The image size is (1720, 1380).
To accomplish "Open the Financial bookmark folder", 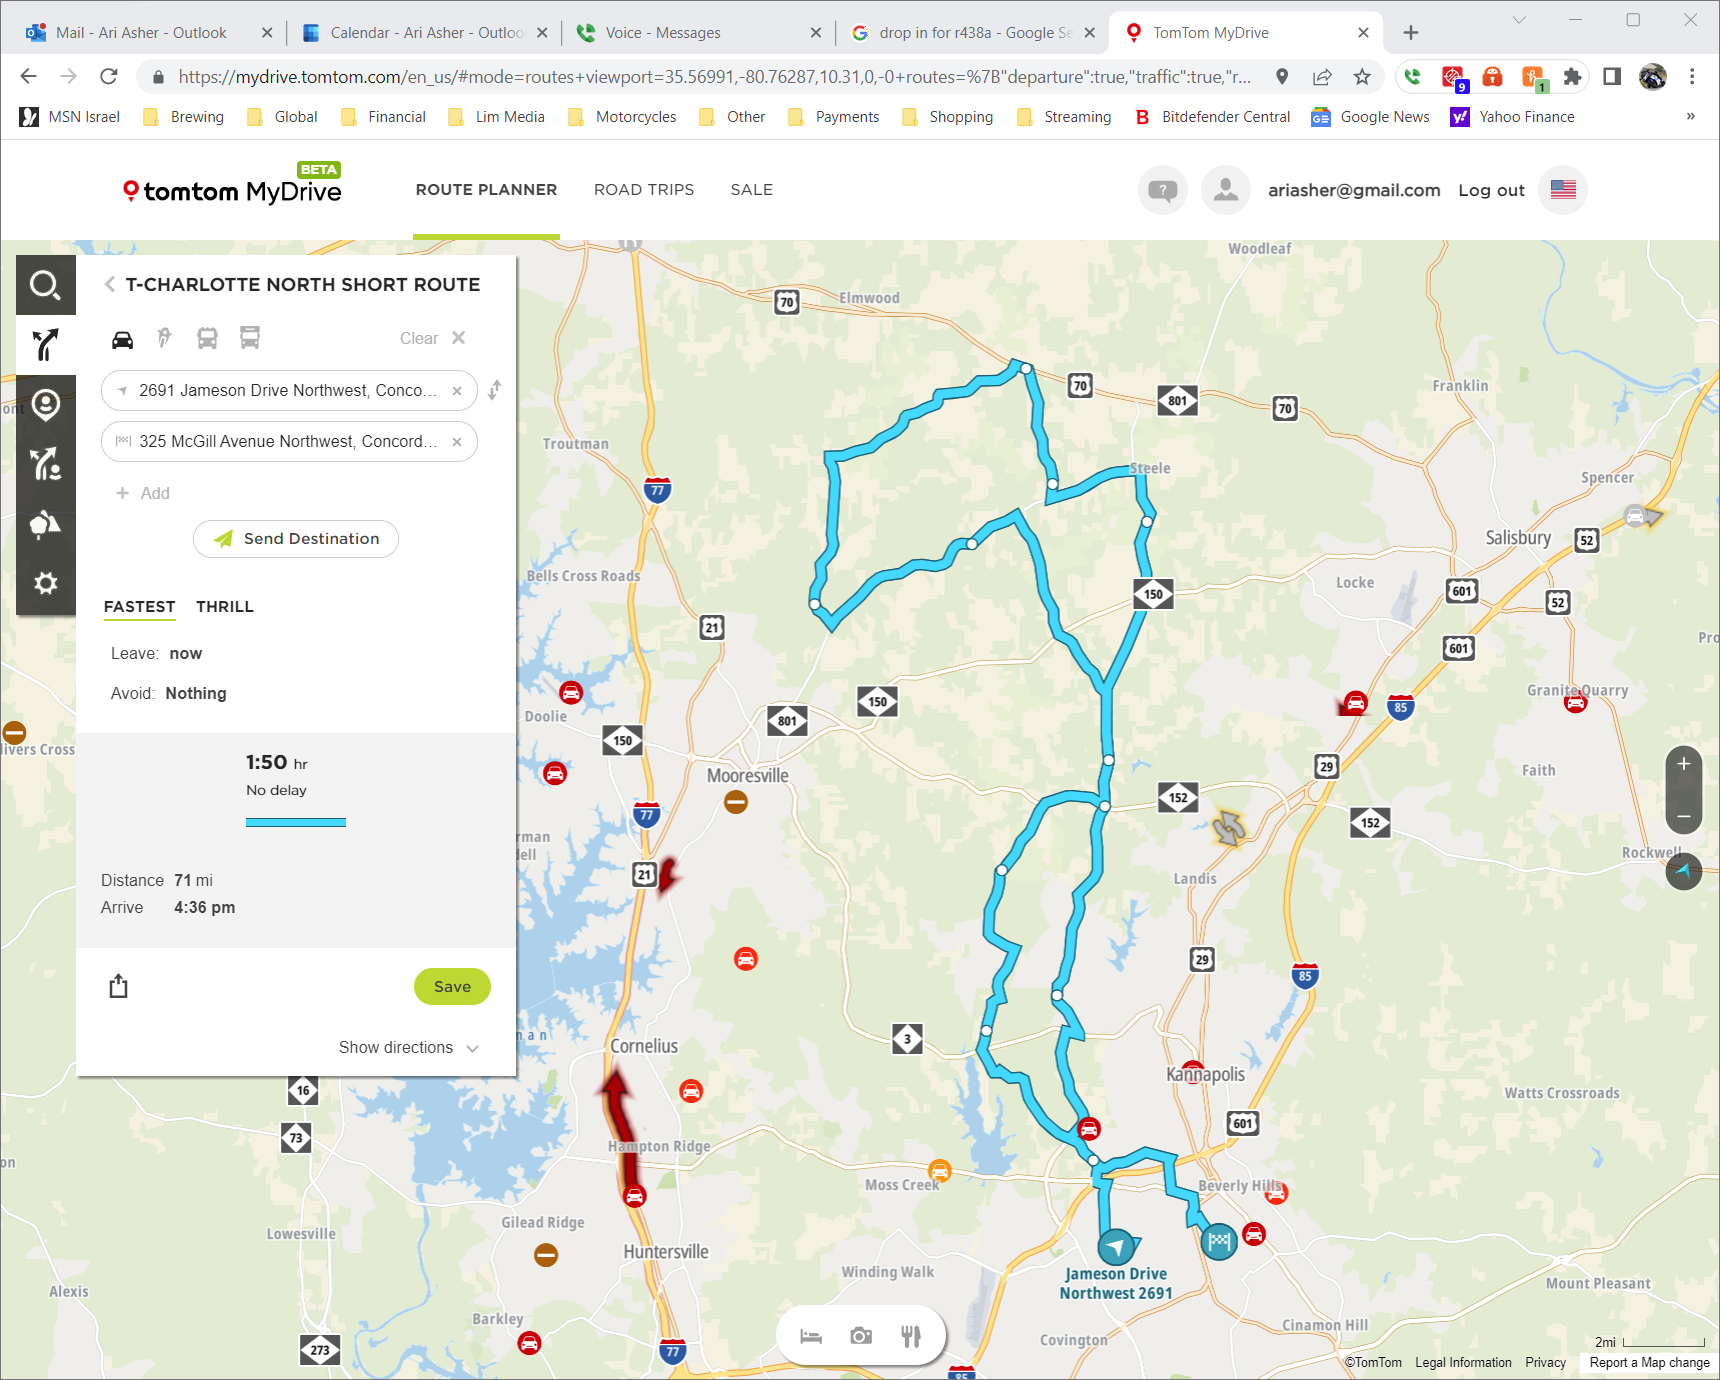I will click(384, 117).
